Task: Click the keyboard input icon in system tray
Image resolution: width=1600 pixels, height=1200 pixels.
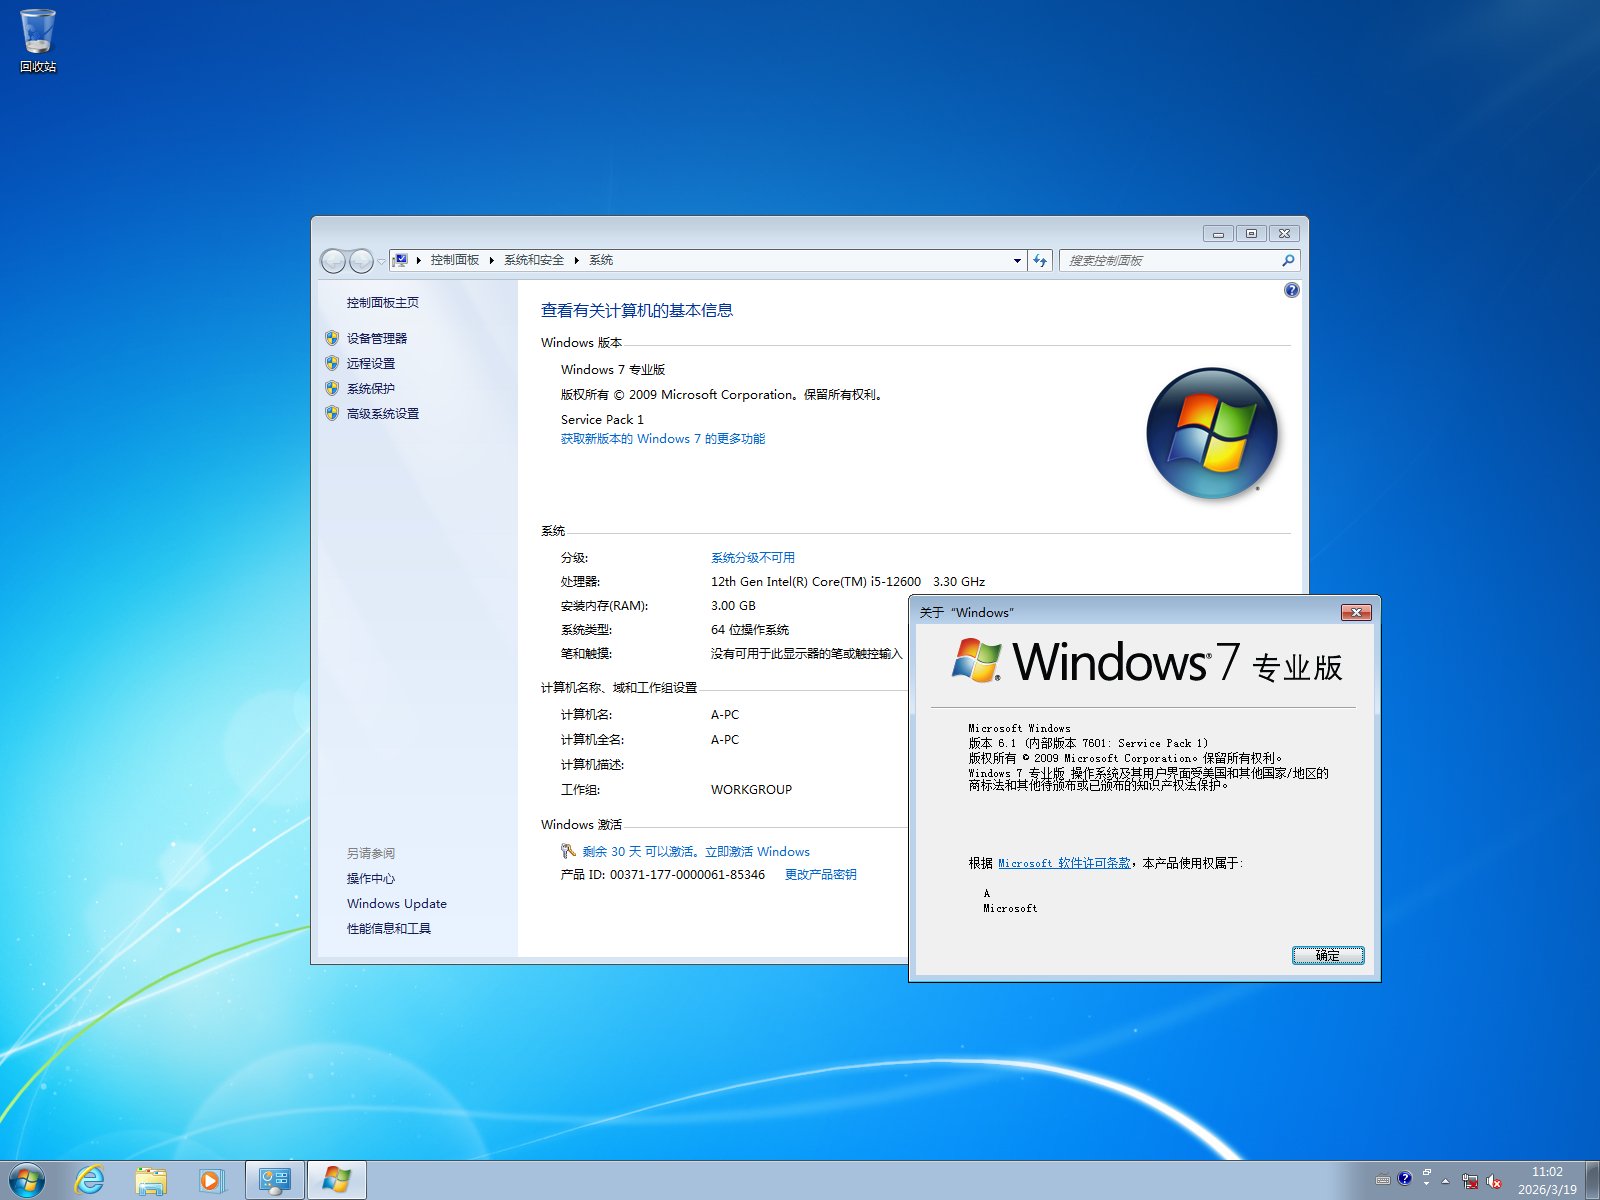Action: point(1383,1180)
